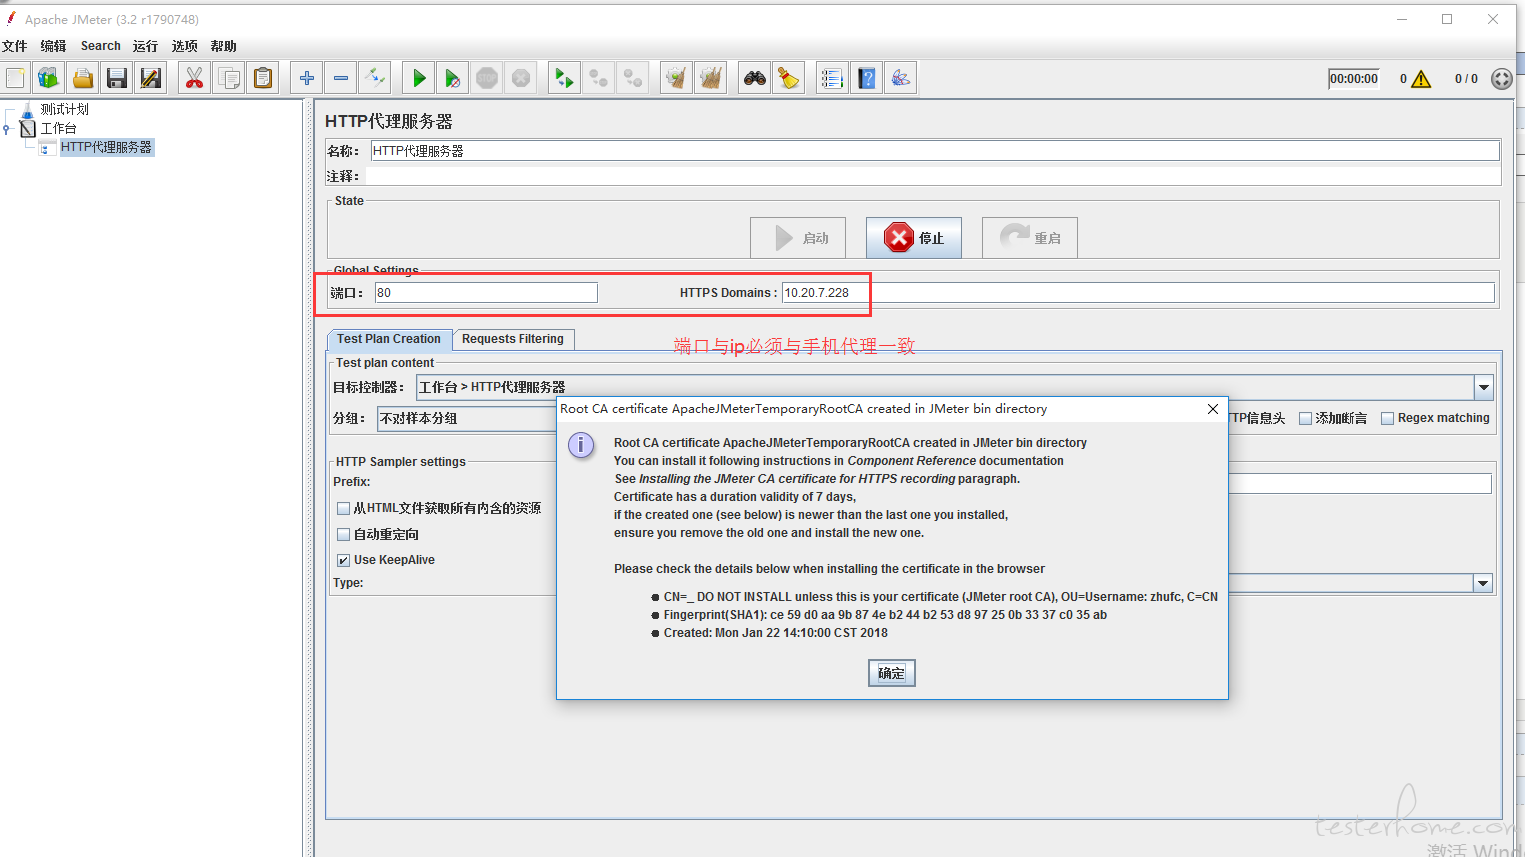Open the Search menu
The image size is (1525, 857).
pyautogui.click(x=101, y=46)
